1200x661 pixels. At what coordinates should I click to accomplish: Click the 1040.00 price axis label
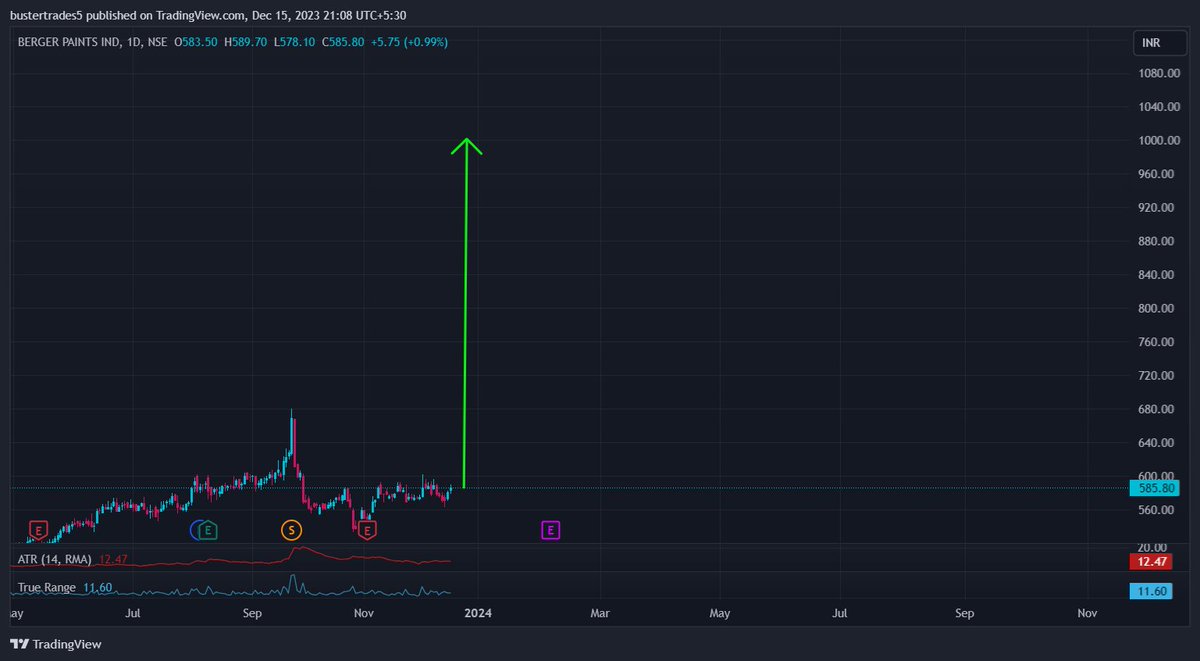1157,107
